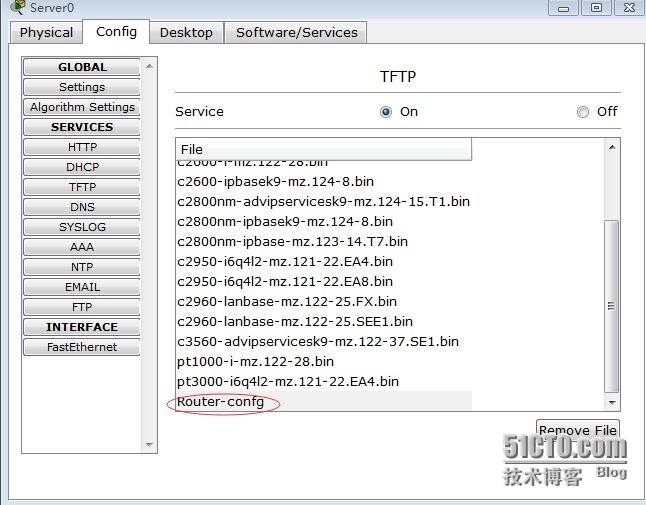
Task: Click the SERVICES section header
Action: point(82,127)
